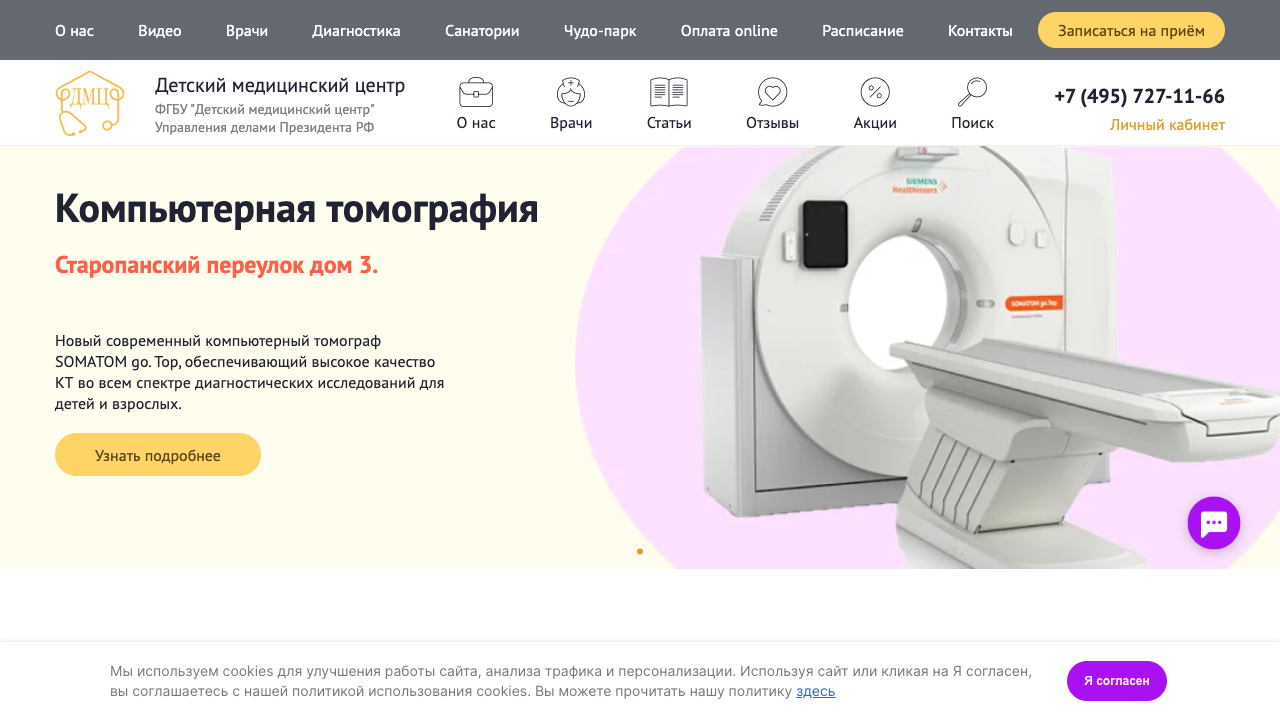Accept cookies with 'Я согласен'
The width and height of the screenshot is (1280, 720).
(x=1117, y=681)
